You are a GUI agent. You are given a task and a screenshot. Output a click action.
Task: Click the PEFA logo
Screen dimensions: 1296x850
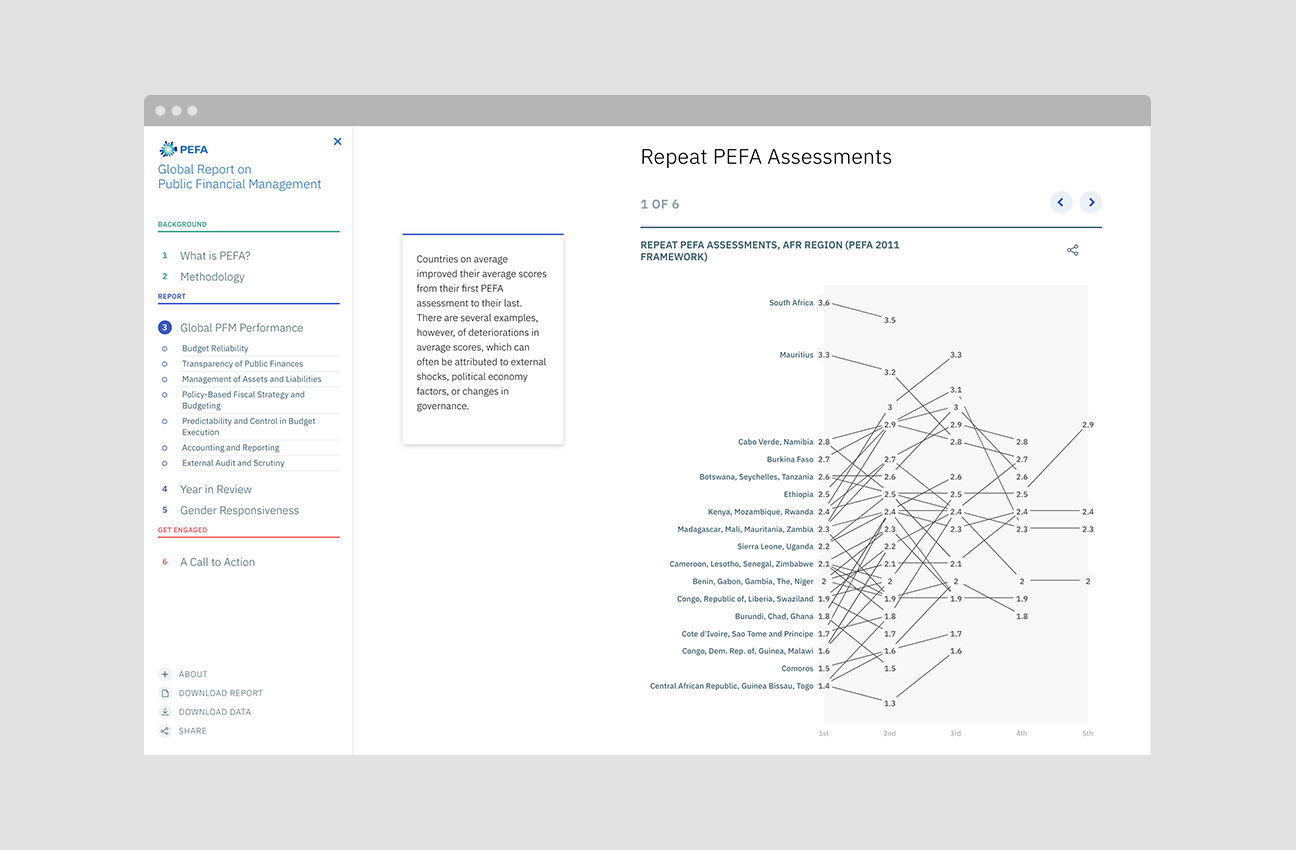coord(183,150)
